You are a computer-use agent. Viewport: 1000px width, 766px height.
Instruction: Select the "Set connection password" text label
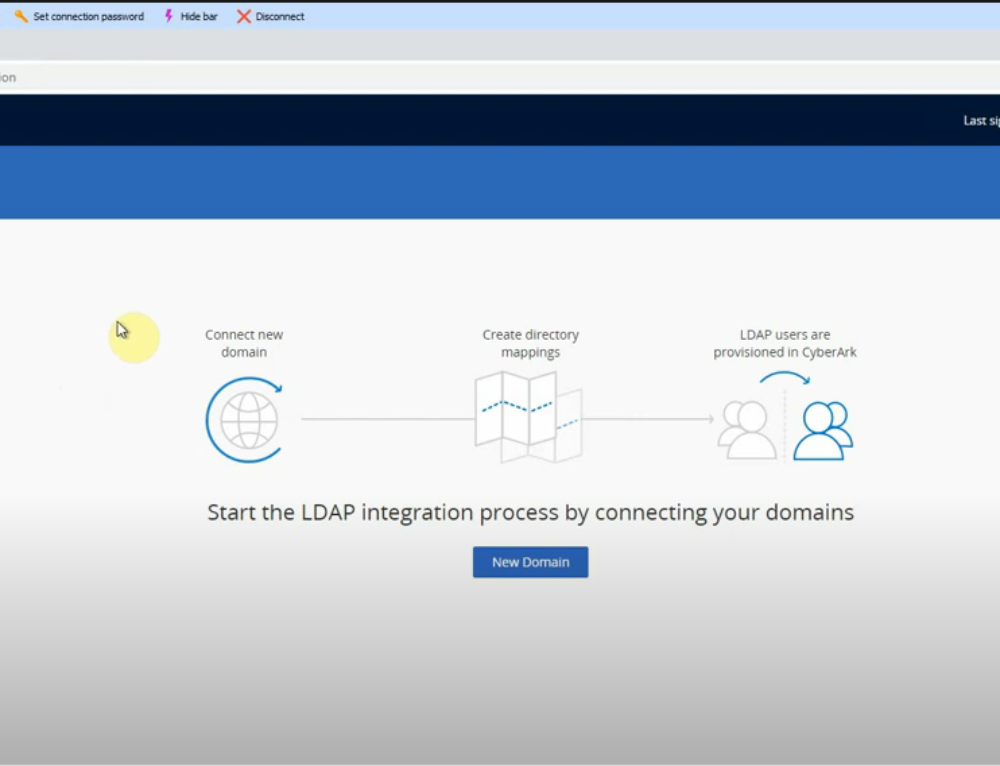tap(88, 17)
